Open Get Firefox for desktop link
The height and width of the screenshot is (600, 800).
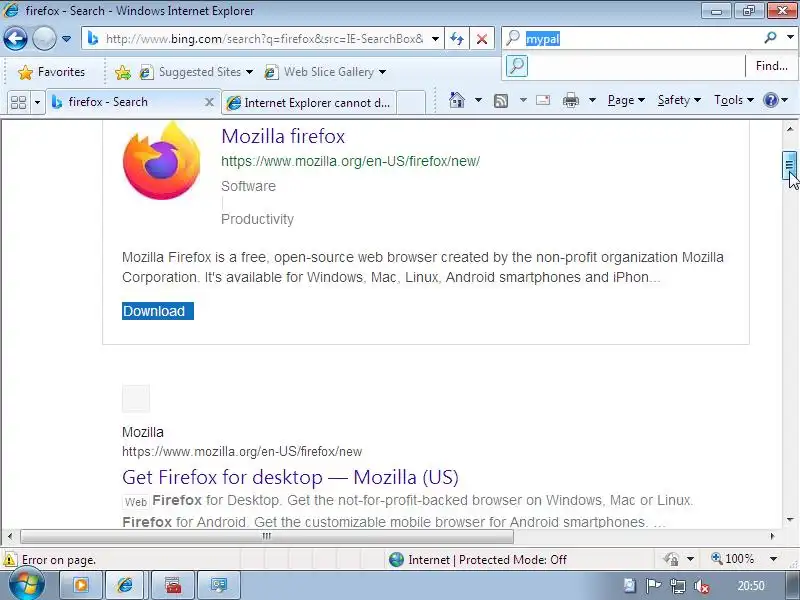290,478
